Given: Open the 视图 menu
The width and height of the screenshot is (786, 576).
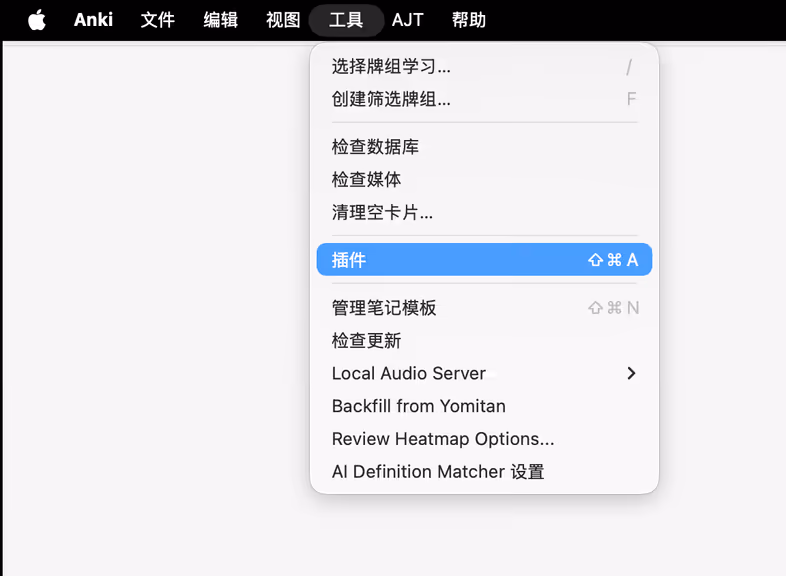Looking at the screenshot, I should tap(283, 20).
